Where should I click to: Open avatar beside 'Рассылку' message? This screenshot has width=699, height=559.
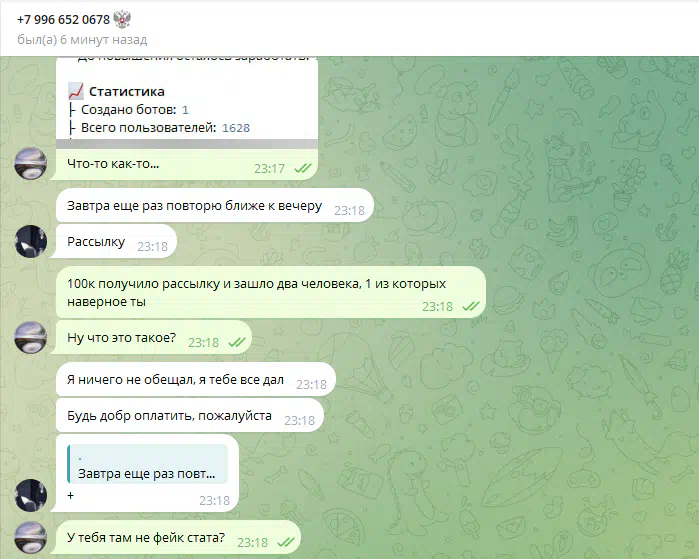click(31, 242)
